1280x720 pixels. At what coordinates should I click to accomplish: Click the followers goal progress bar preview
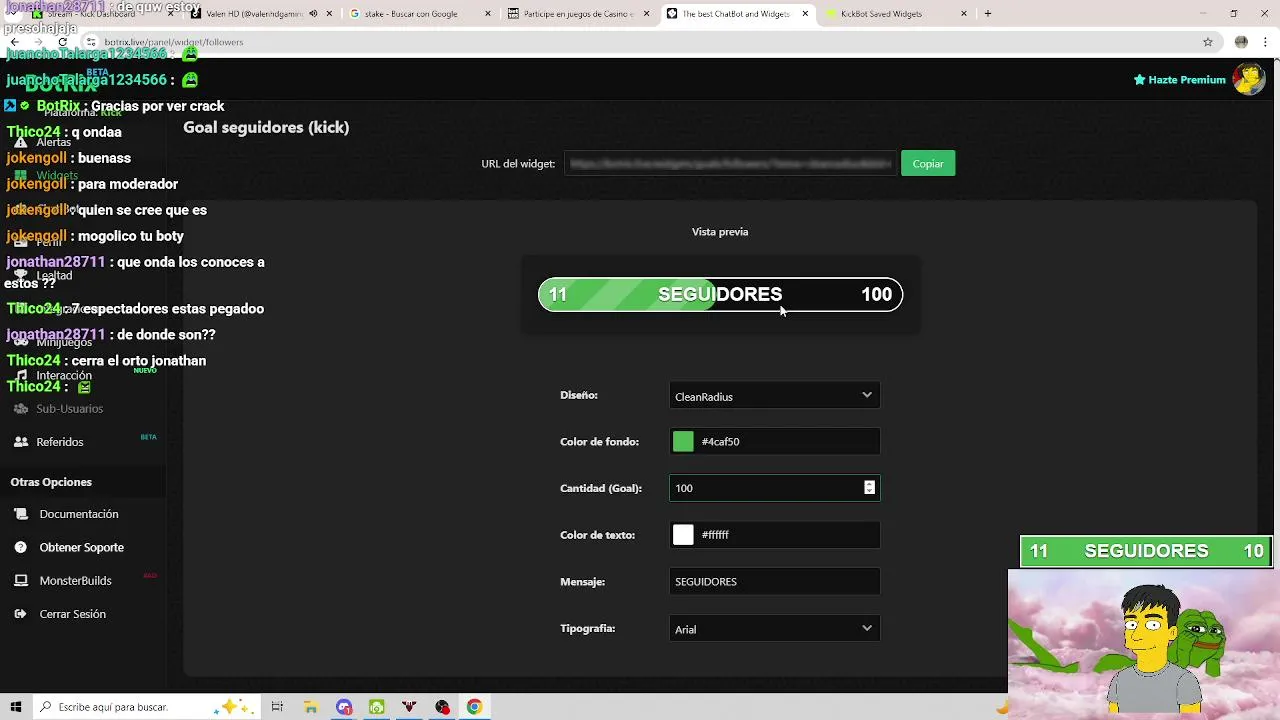coord(720,294)
